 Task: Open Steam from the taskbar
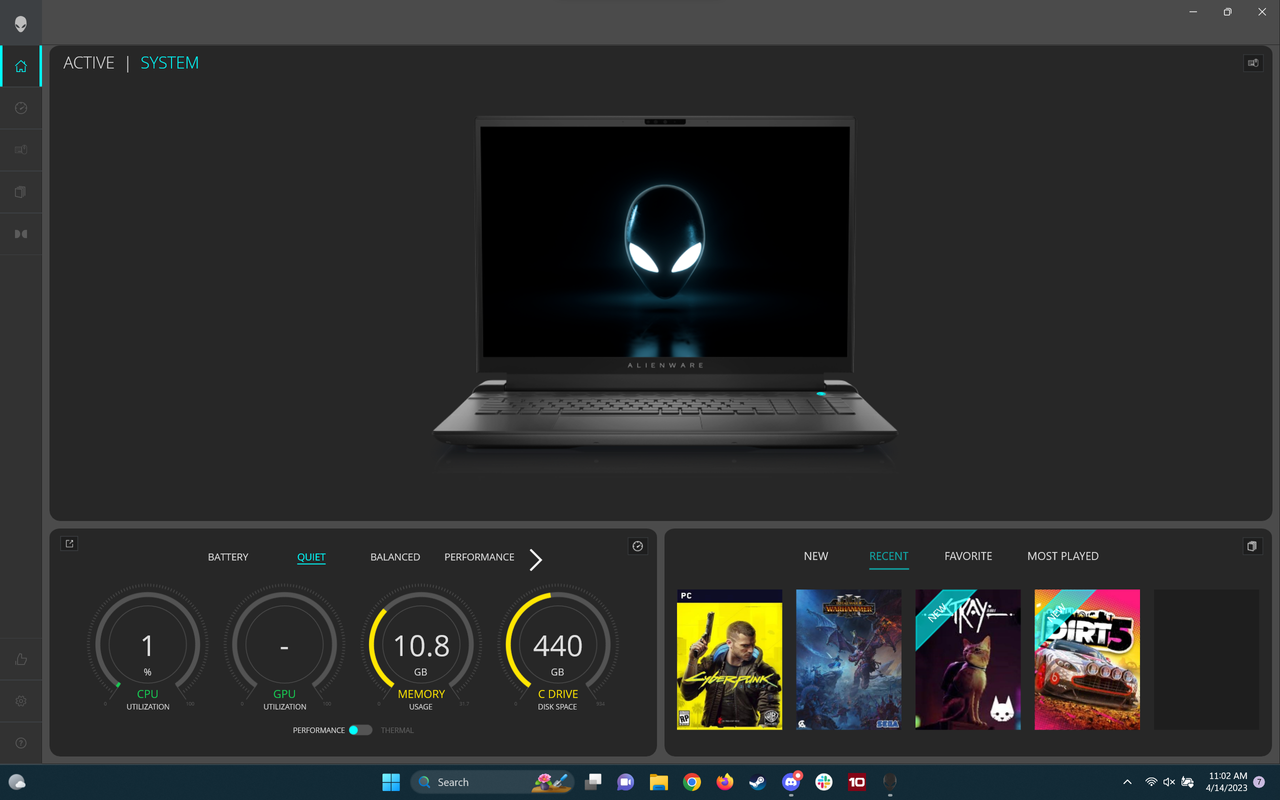click(758, 782)
